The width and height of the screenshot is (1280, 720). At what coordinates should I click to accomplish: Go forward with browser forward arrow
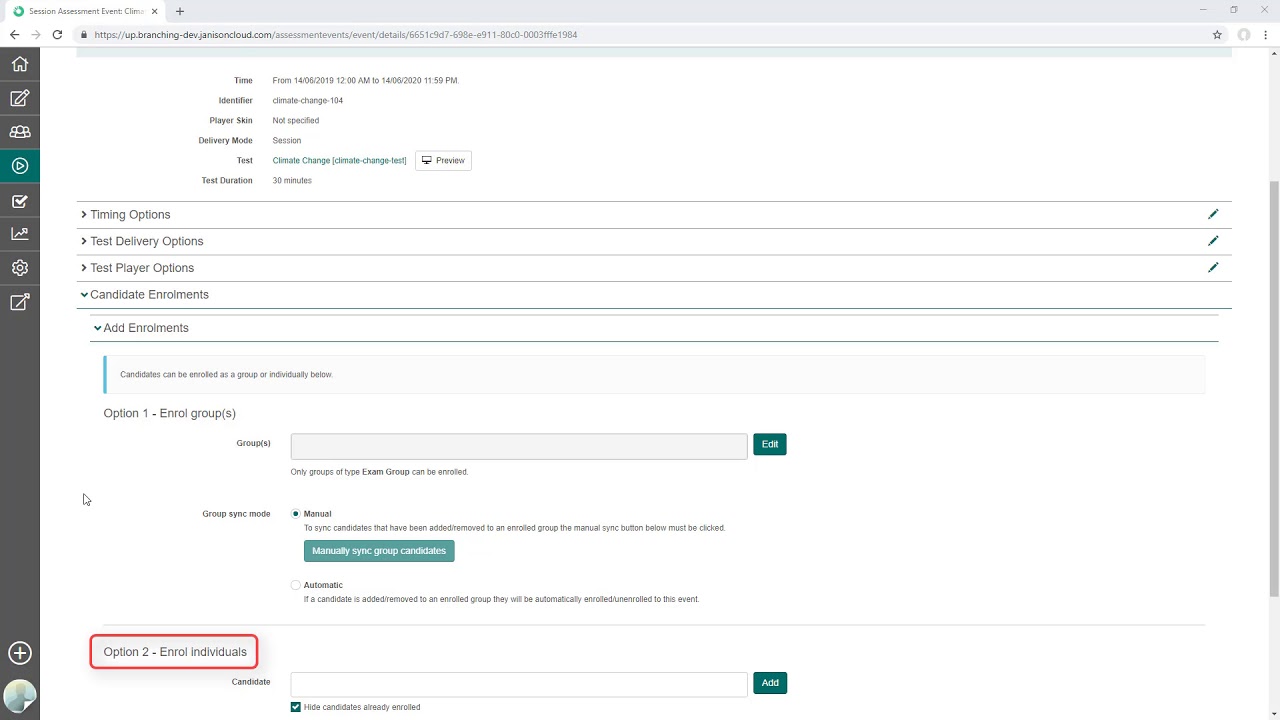(36, 34)
